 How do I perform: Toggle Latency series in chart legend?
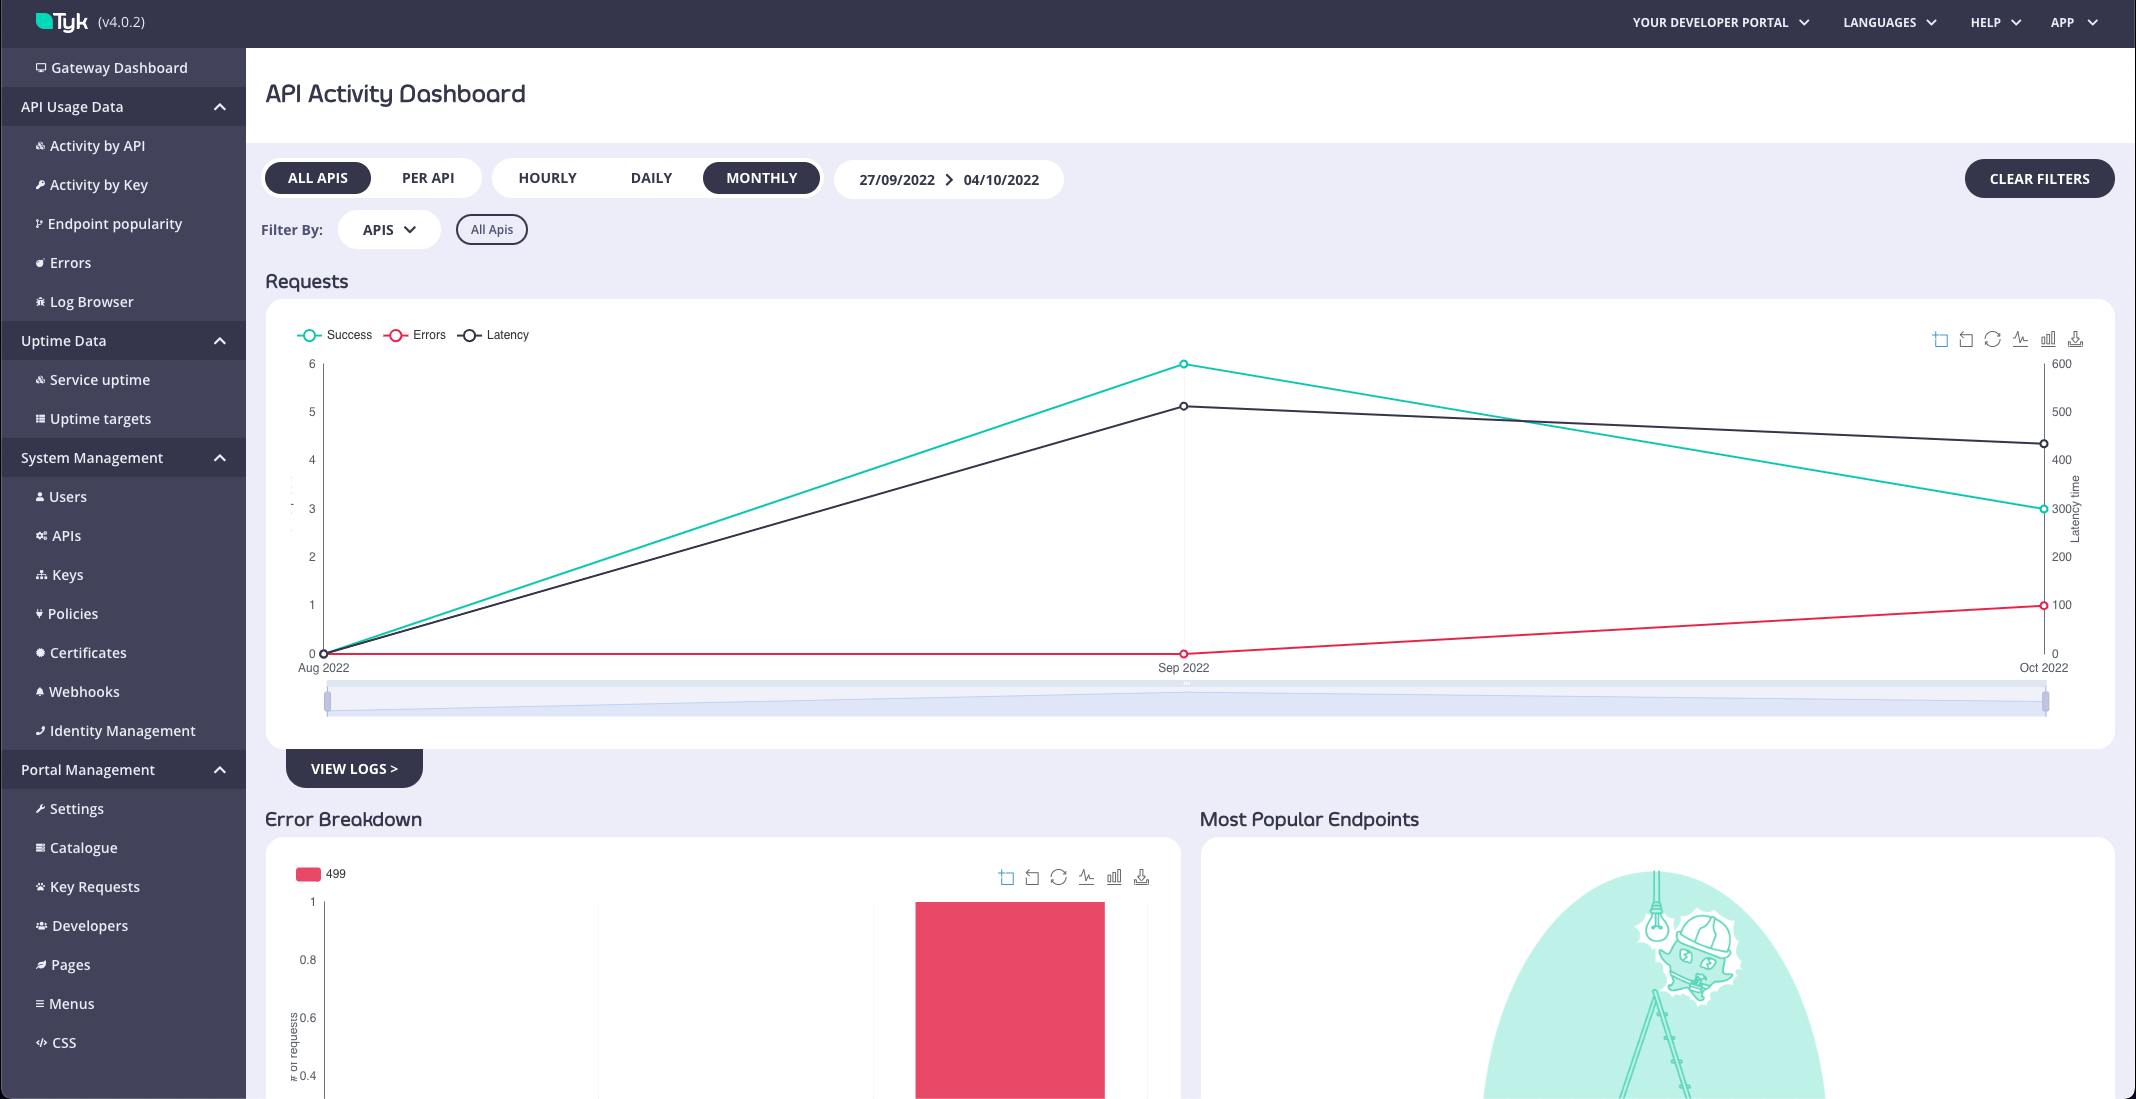(x=493, y=335)
